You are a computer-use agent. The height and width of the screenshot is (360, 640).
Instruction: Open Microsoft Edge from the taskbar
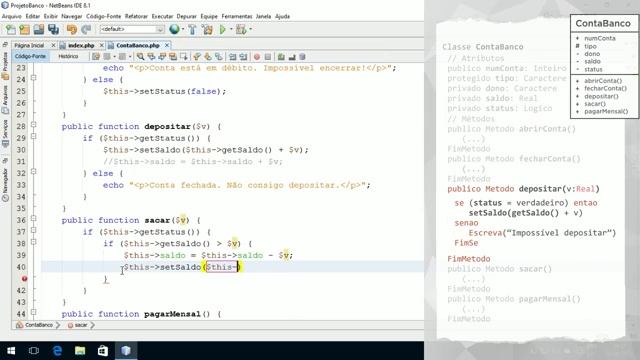tap(57, 351)
